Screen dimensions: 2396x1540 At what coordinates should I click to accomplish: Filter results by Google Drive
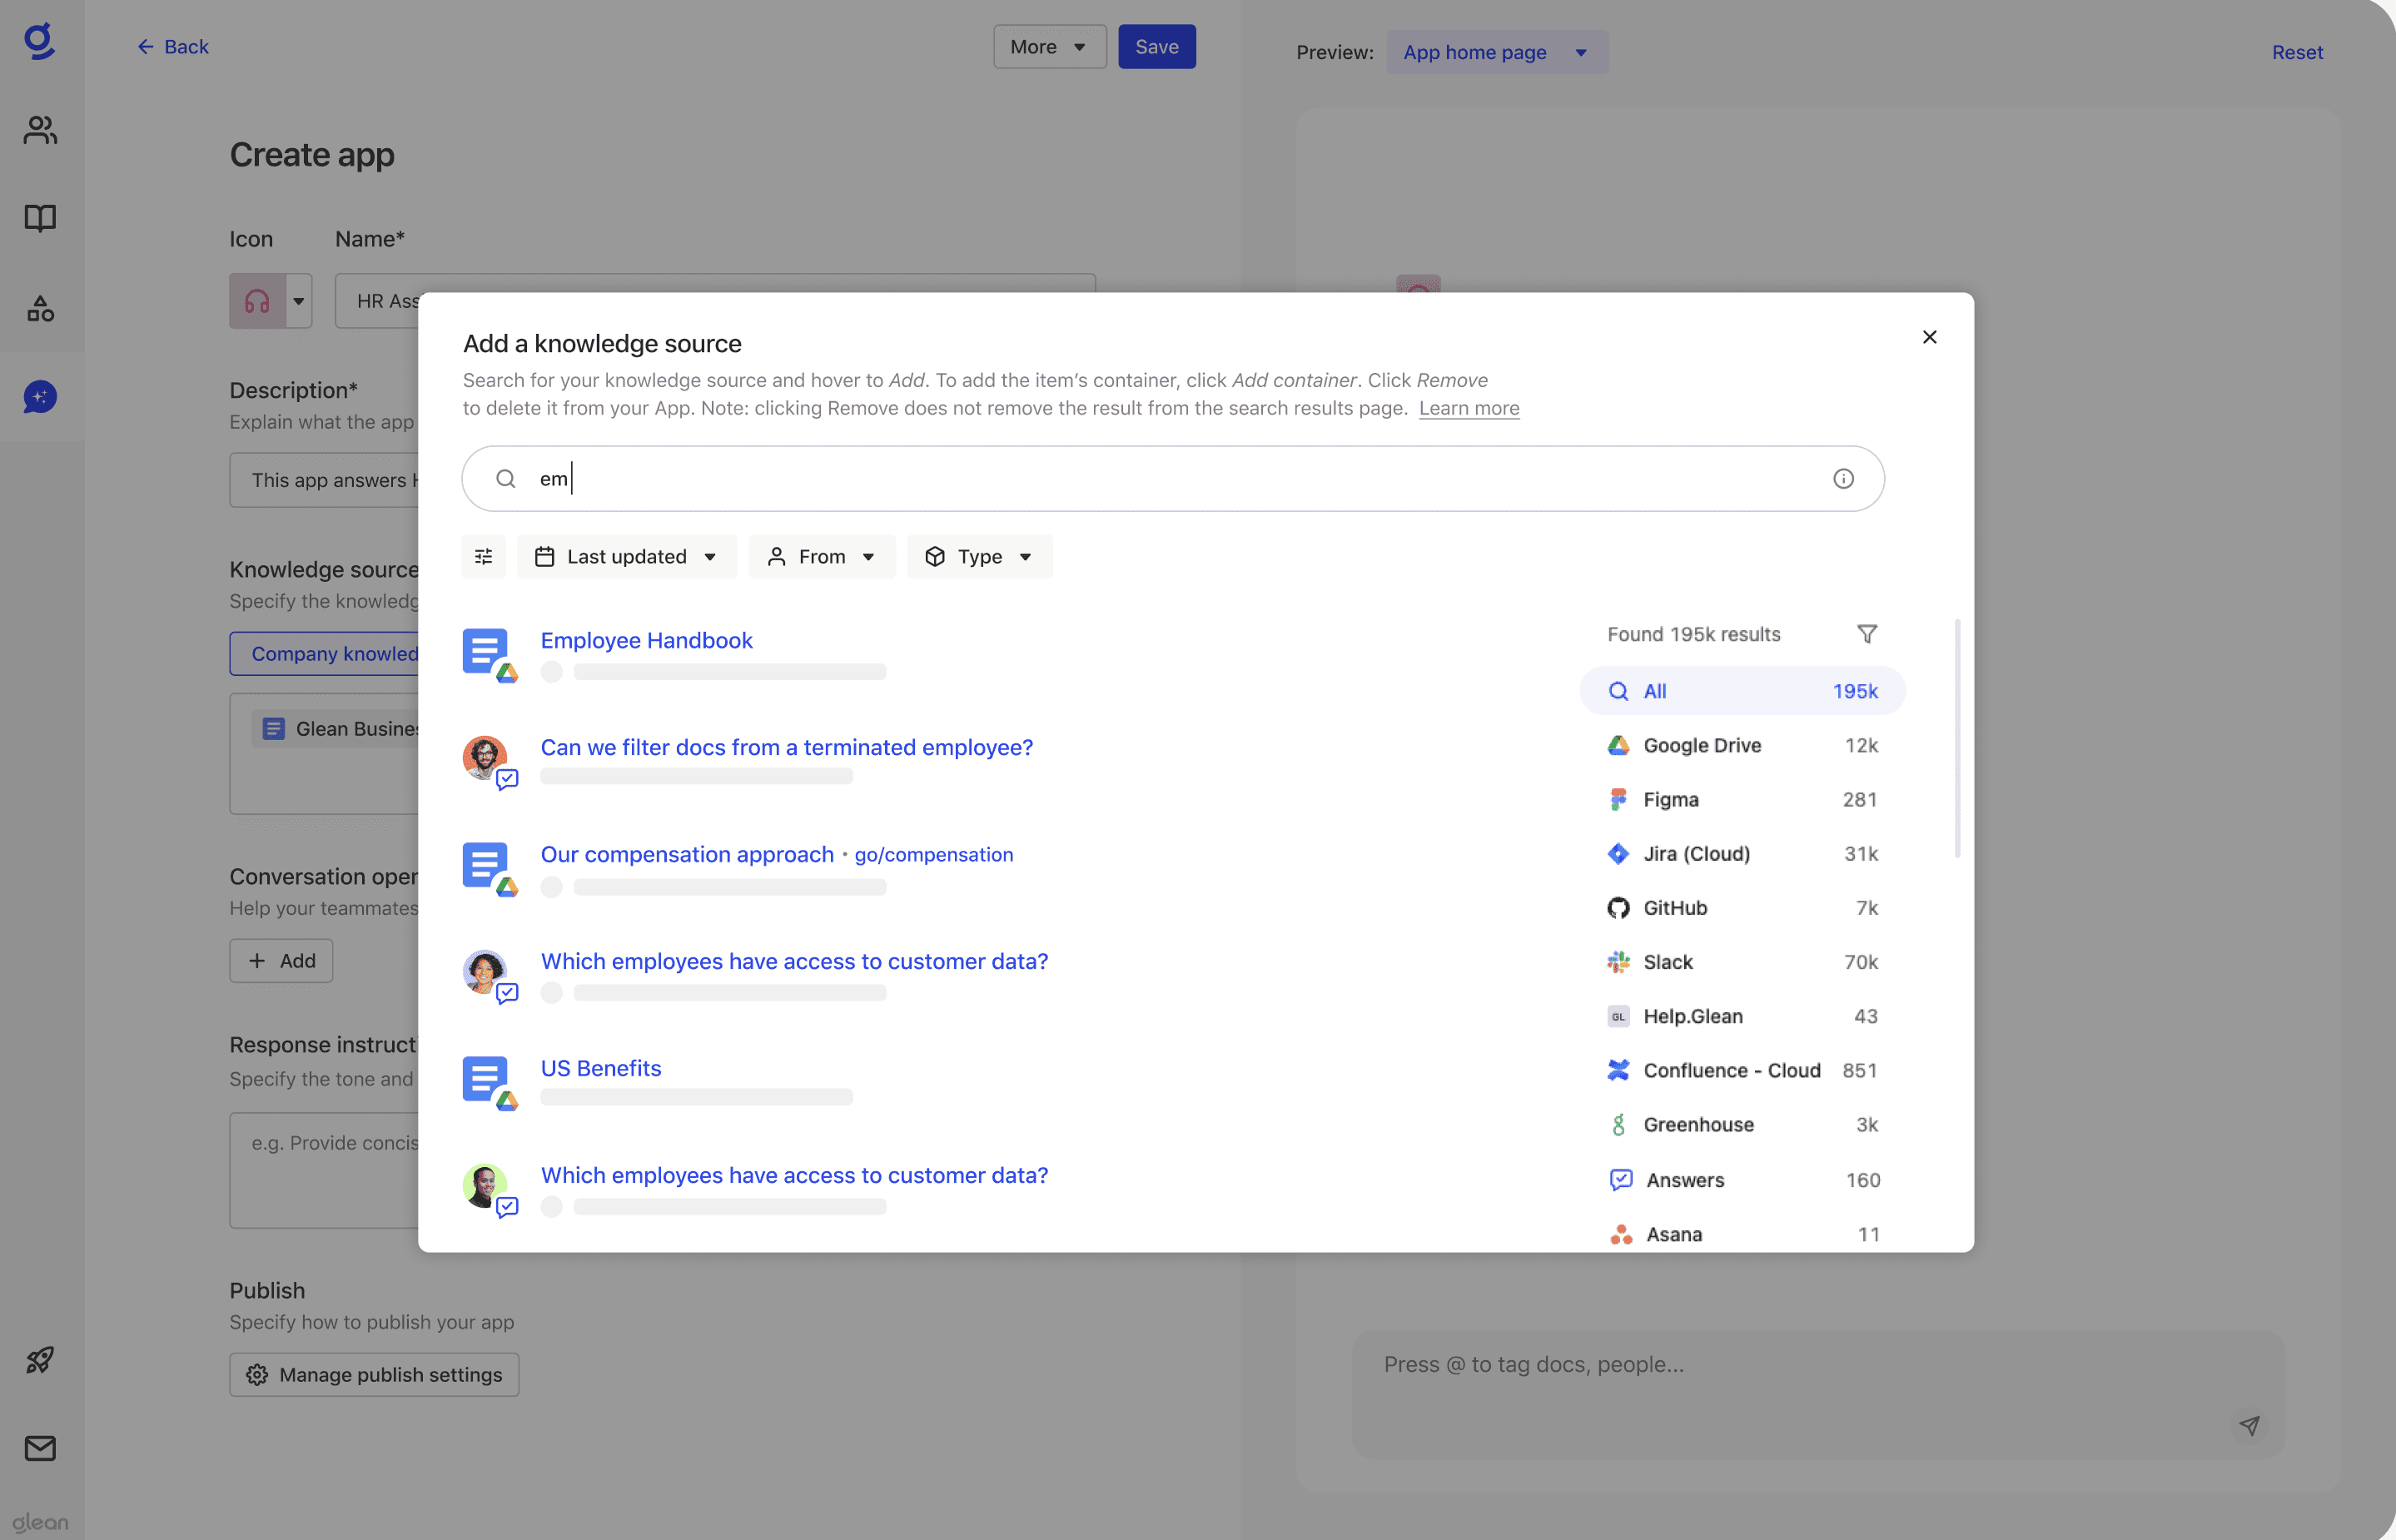[x=1742, y=745]
